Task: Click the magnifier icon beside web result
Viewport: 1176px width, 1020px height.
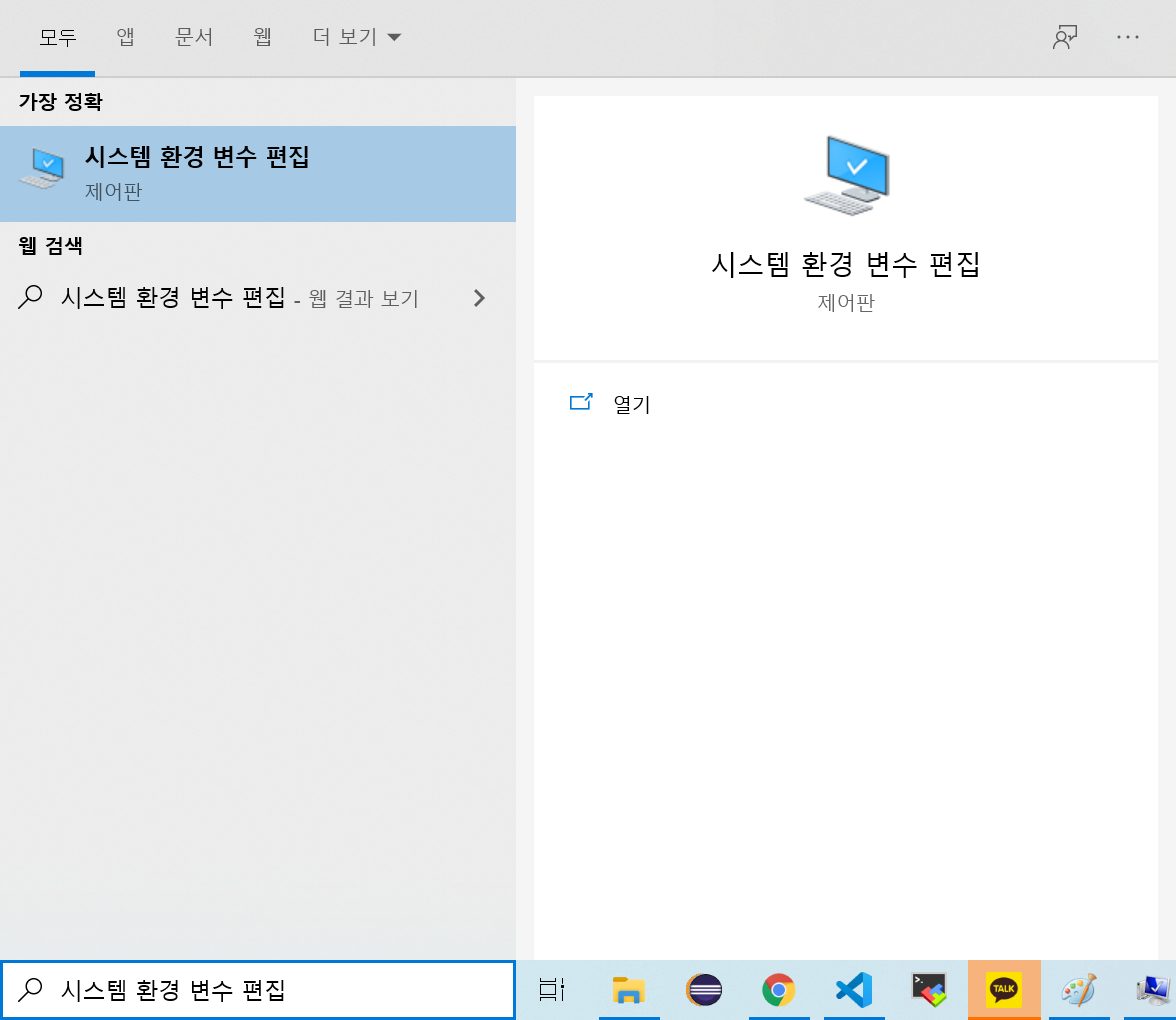Action: tap(30, 297)
